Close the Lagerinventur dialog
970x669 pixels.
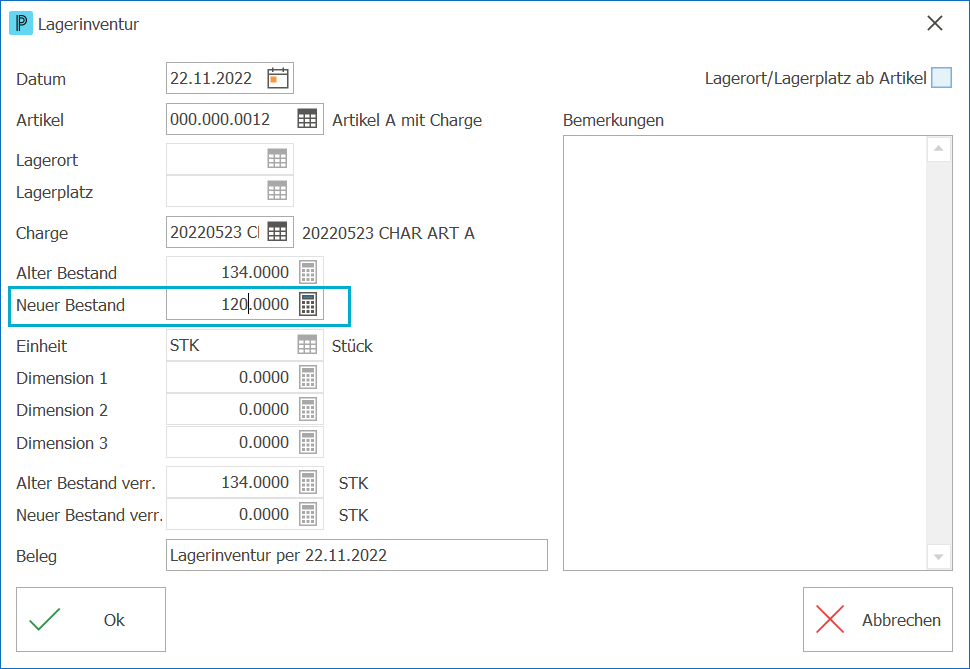click(935, 24)
